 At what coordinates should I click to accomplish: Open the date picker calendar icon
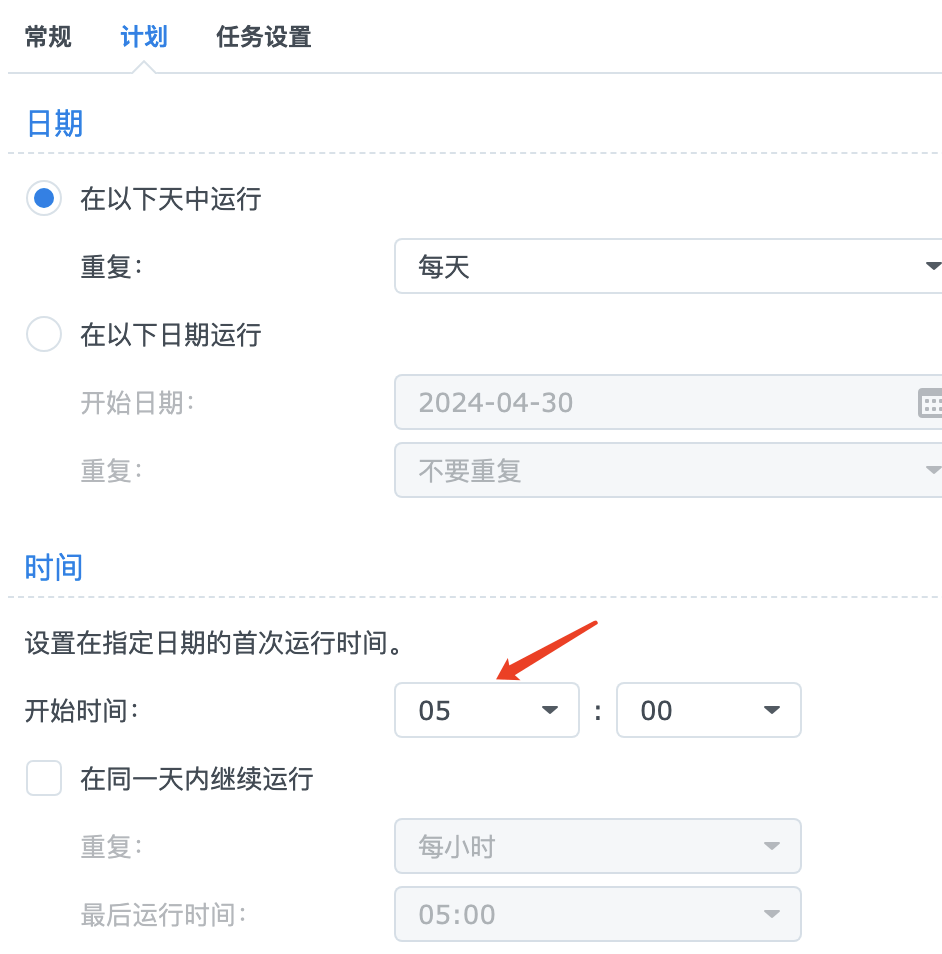[x=932, y=403]
